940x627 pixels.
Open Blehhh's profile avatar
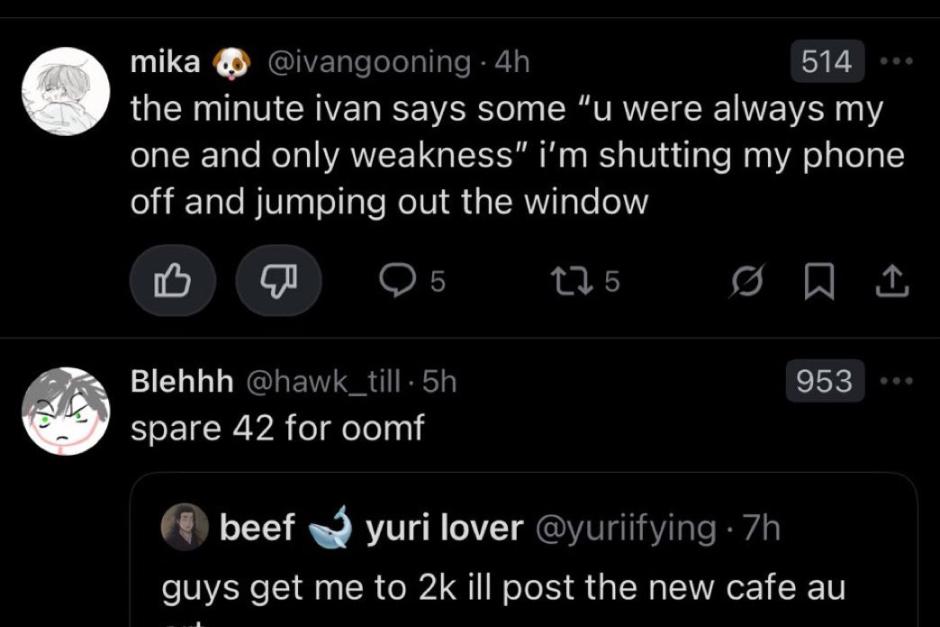coord(66,410)
